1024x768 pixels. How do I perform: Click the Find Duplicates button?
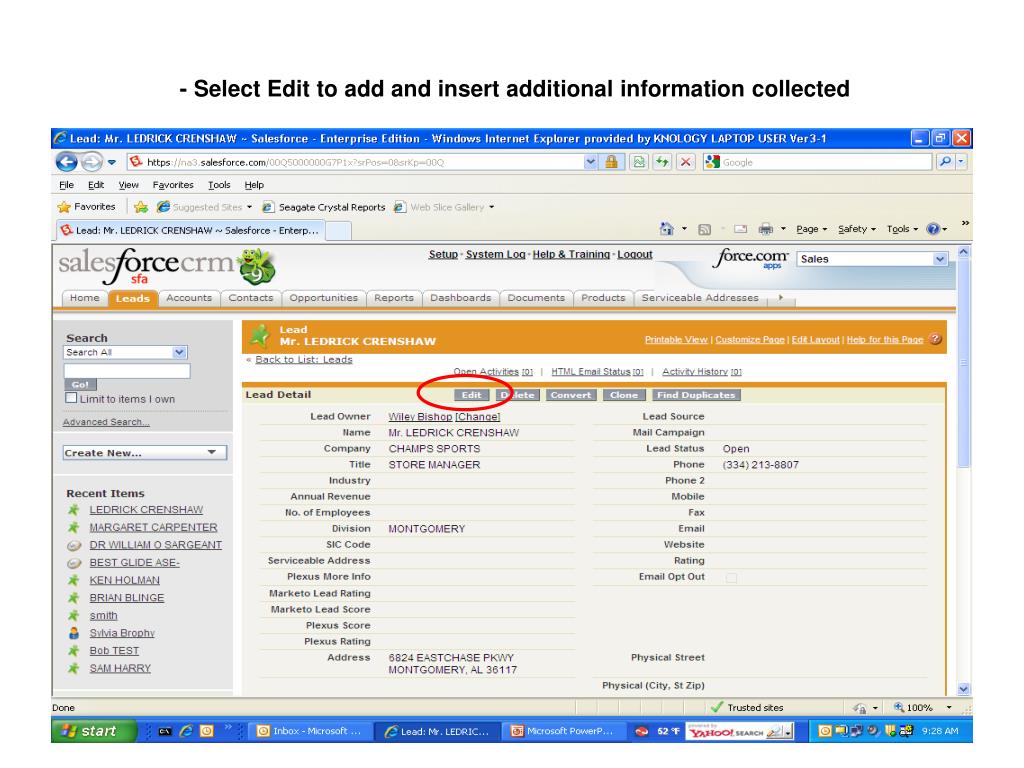(696, 395)
